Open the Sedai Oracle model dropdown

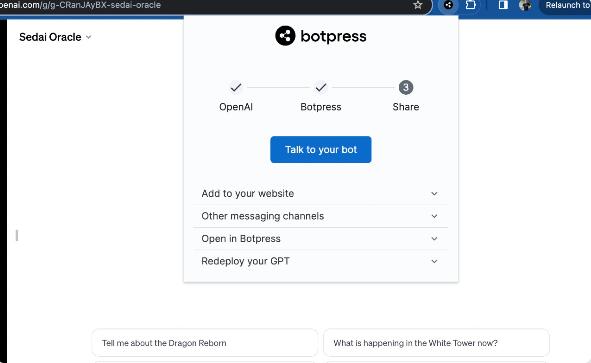pyautogui.click(x=55, y=37)
